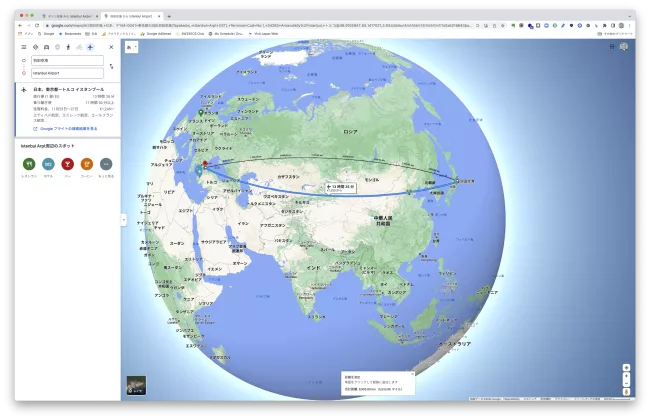The image size is (650, 420).
Task: Click the Hotels nearby category icon
Action: tap(48, 164)
